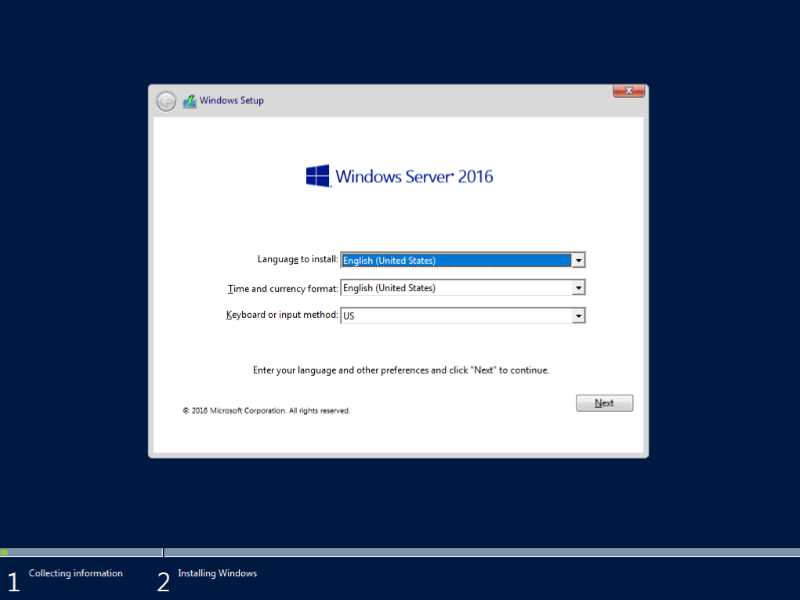The height and width of the screenshot is (600, 800).
Task: Click the 'Enter your language and other preferences' text
Action: pos(401,370)
